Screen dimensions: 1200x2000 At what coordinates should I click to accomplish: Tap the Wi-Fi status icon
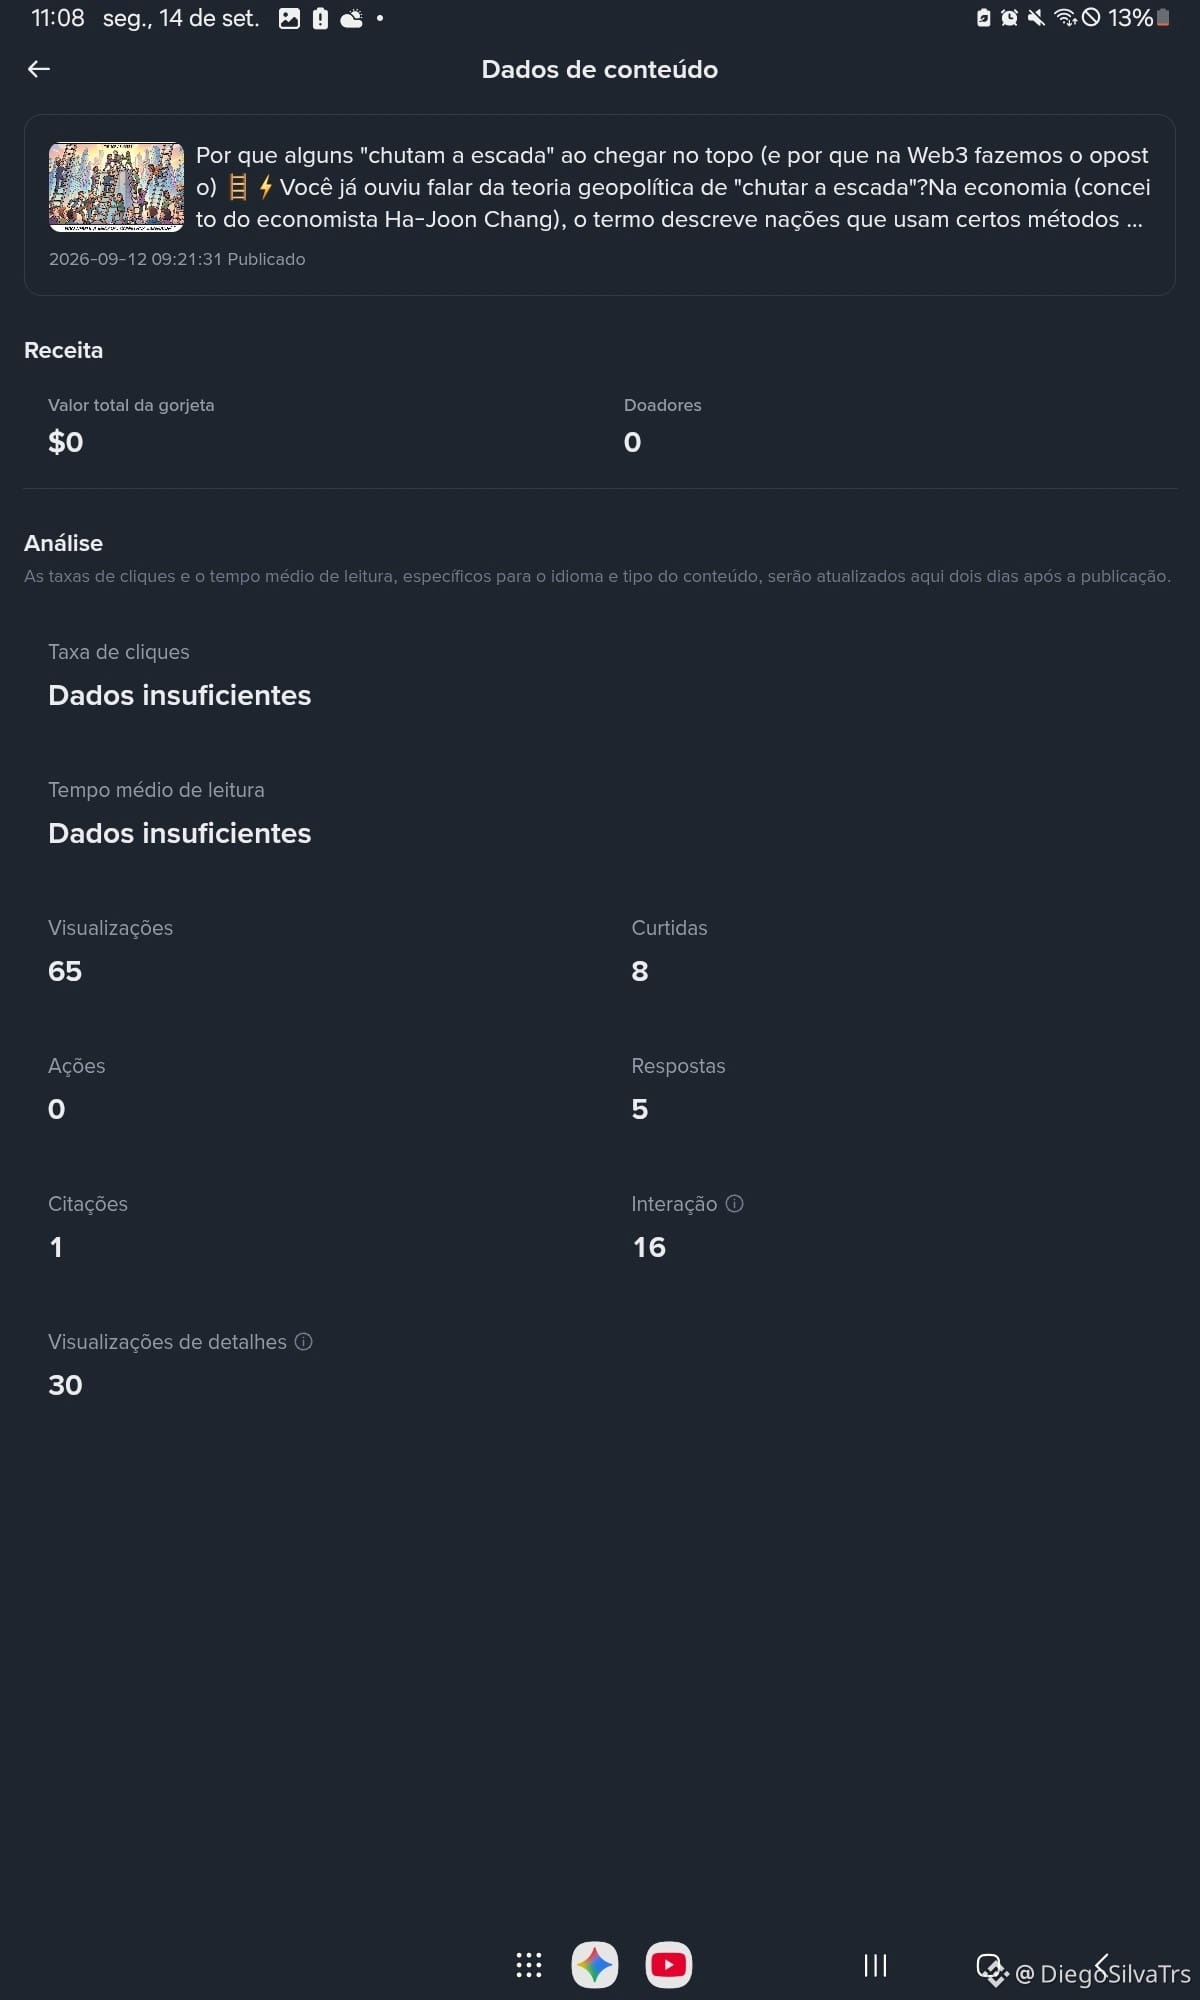point(1065,18)
